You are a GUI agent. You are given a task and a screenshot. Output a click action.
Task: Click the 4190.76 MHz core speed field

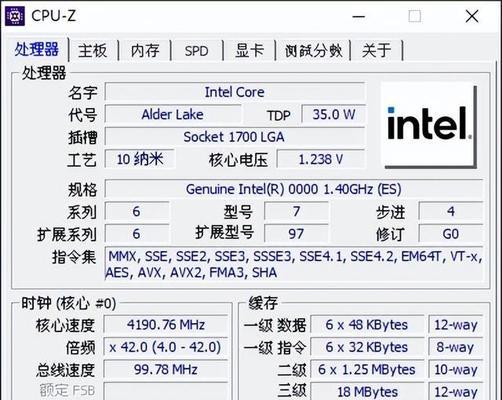tap(166, 324)
